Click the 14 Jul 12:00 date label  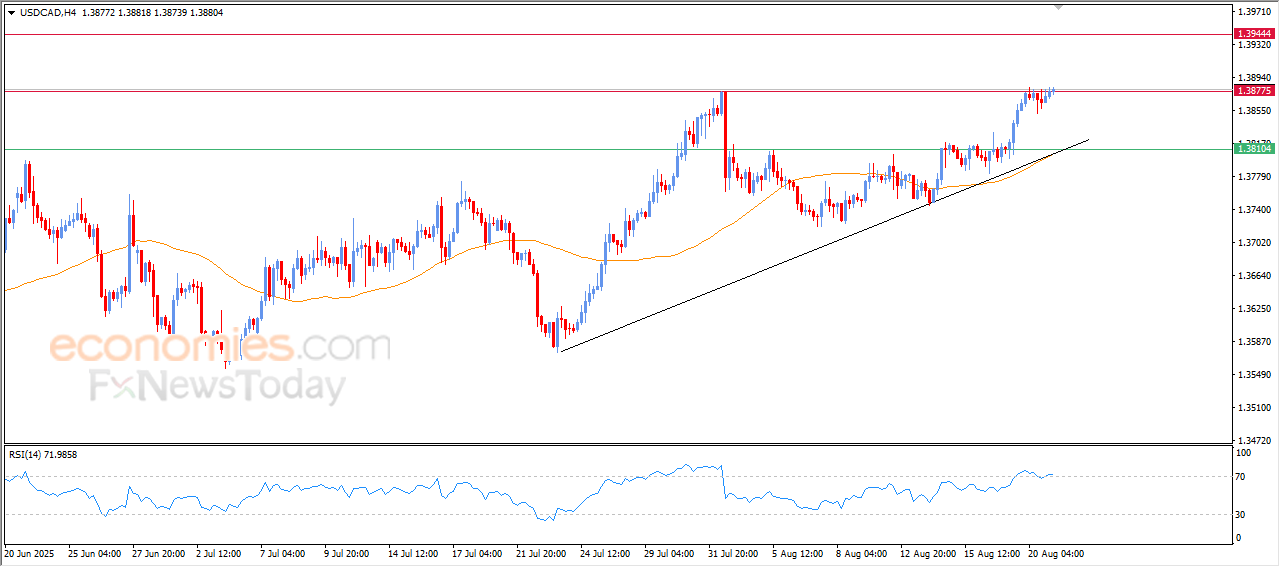point(413,553)
